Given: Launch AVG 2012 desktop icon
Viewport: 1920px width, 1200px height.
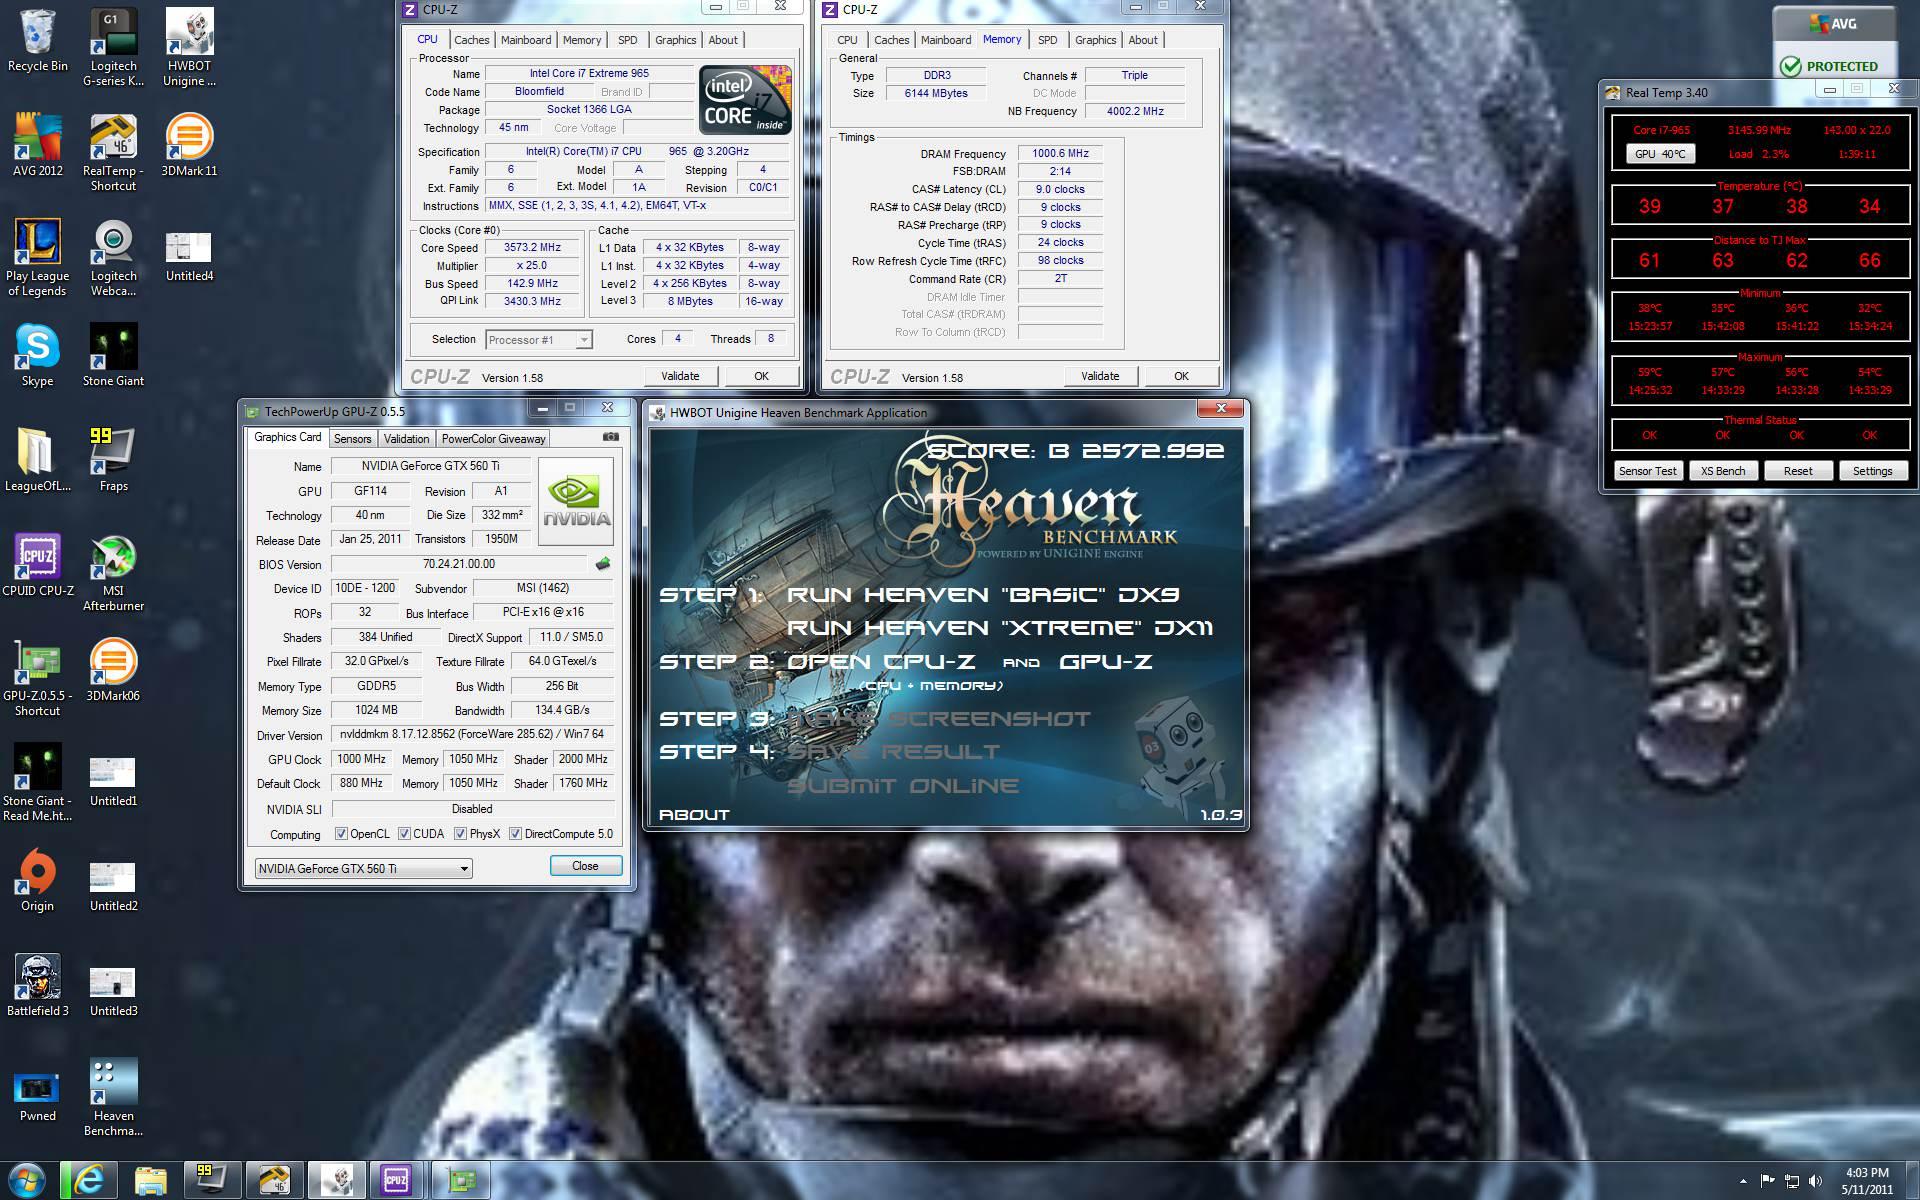Looking at the screenshot, I should (x=38, y=146).
